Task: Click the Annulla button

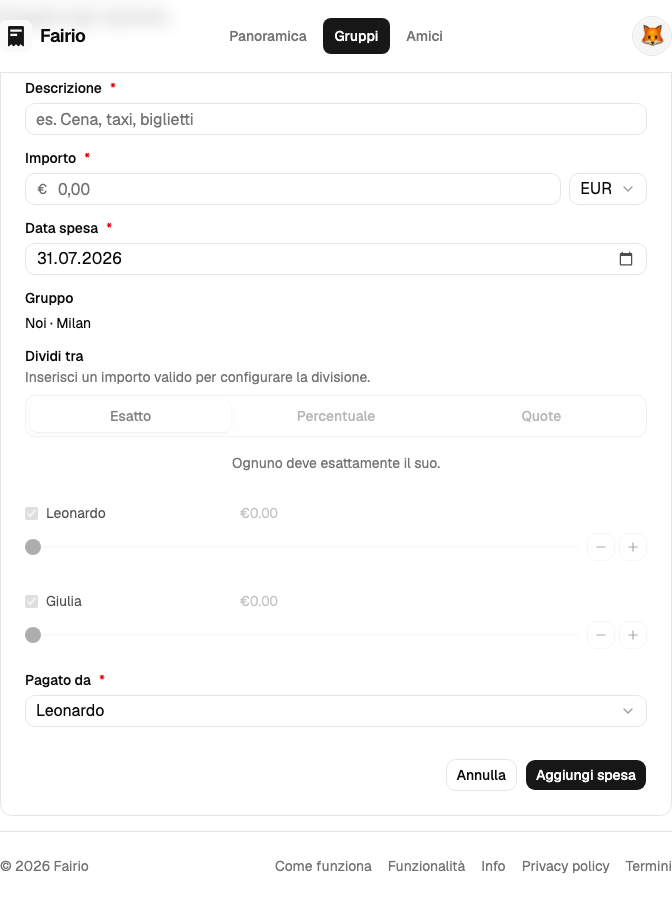Action: [481, 775]
